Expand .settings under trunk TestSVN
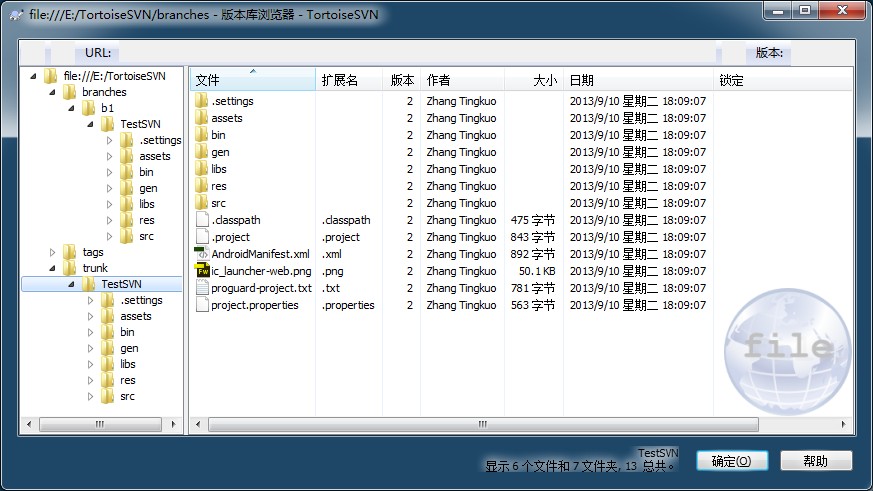Screen dimensions: 873x491 [90, 300]
